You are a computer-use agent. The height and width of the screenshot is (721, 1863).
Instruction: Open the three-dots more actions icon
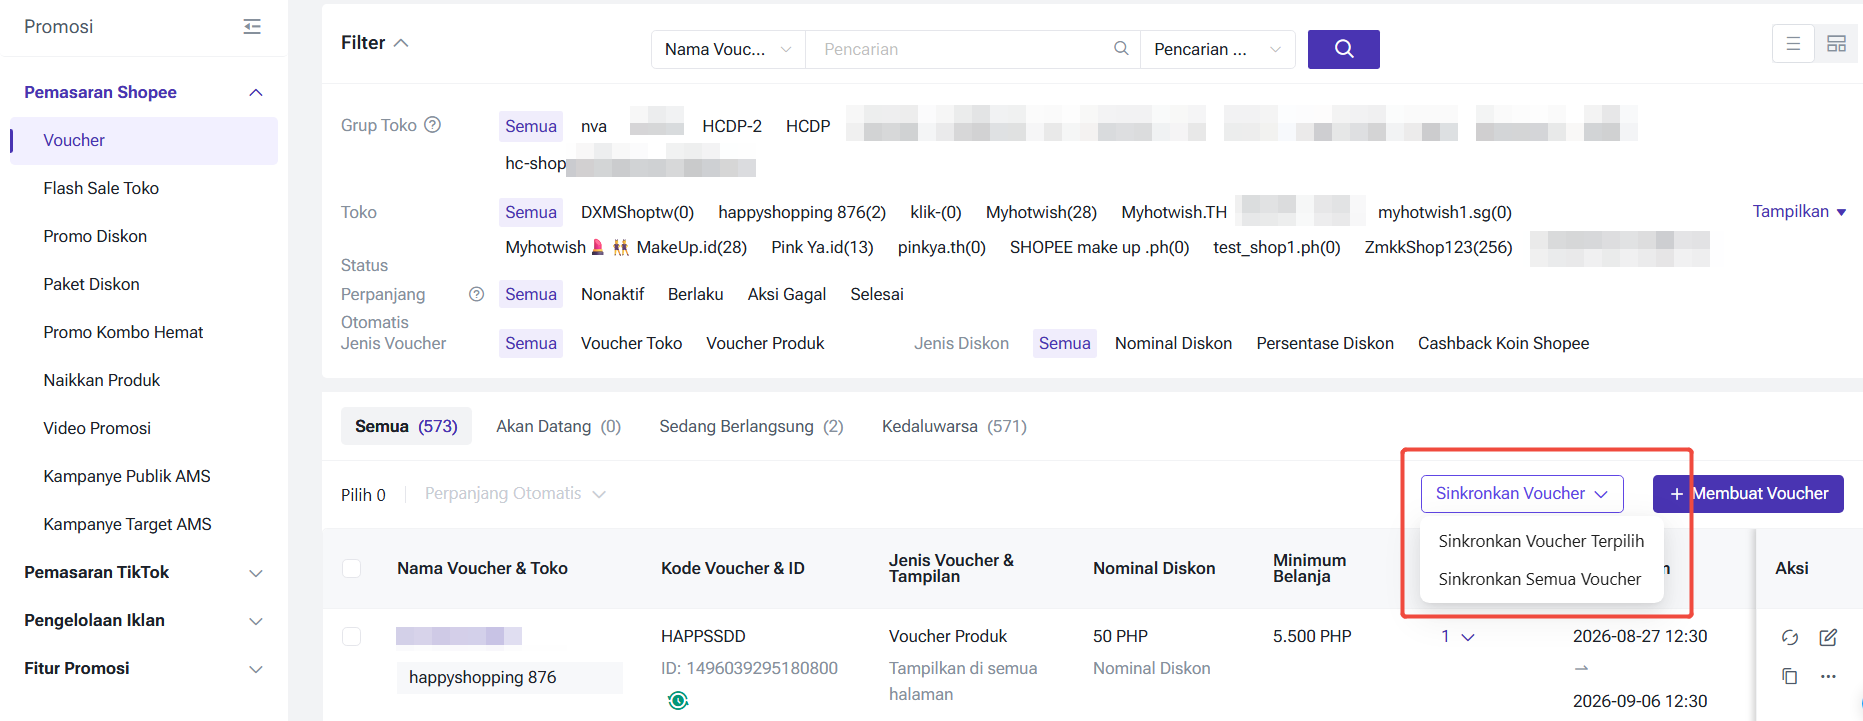(x=1828, y=676)
